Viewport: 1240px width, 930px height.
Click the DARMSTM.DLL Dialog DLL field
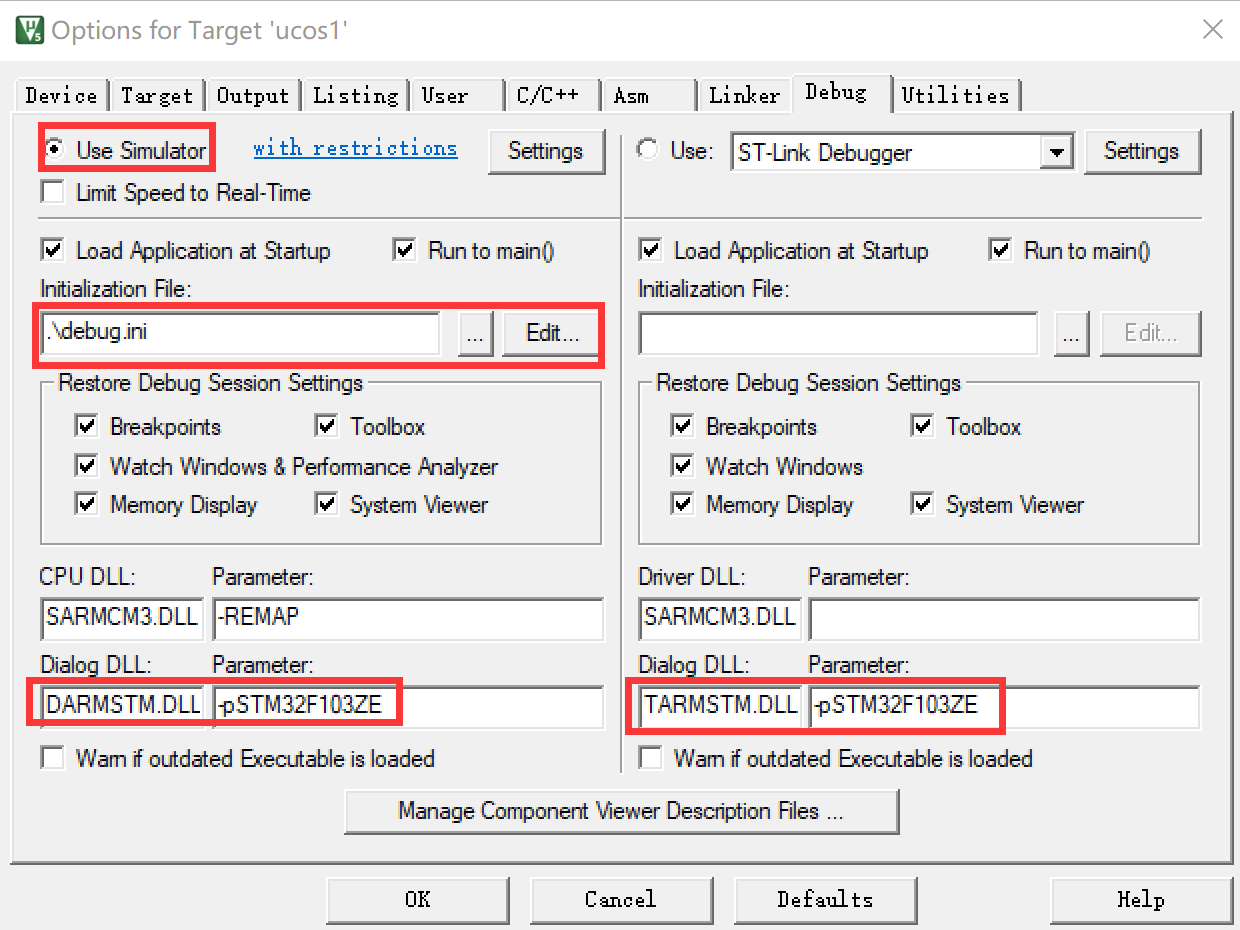pos(122,706)
